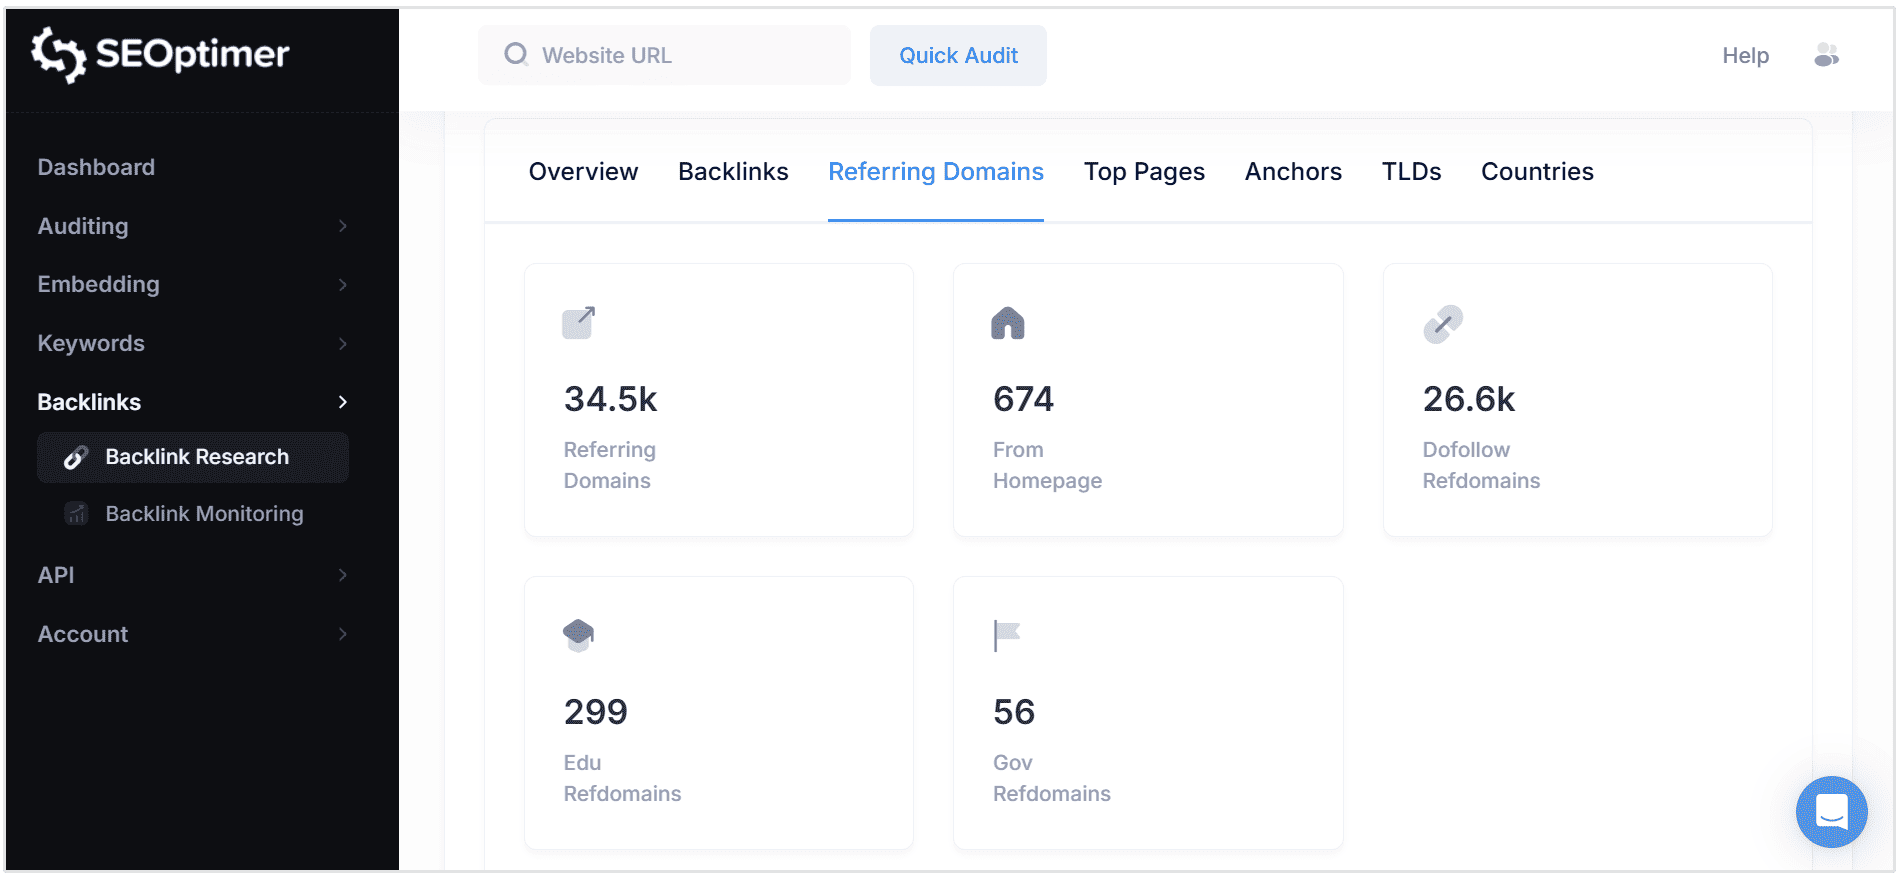This screenshot has height=880, width=1900.
Task: Open the Top Pages tab
Action: pos(1144,172)
